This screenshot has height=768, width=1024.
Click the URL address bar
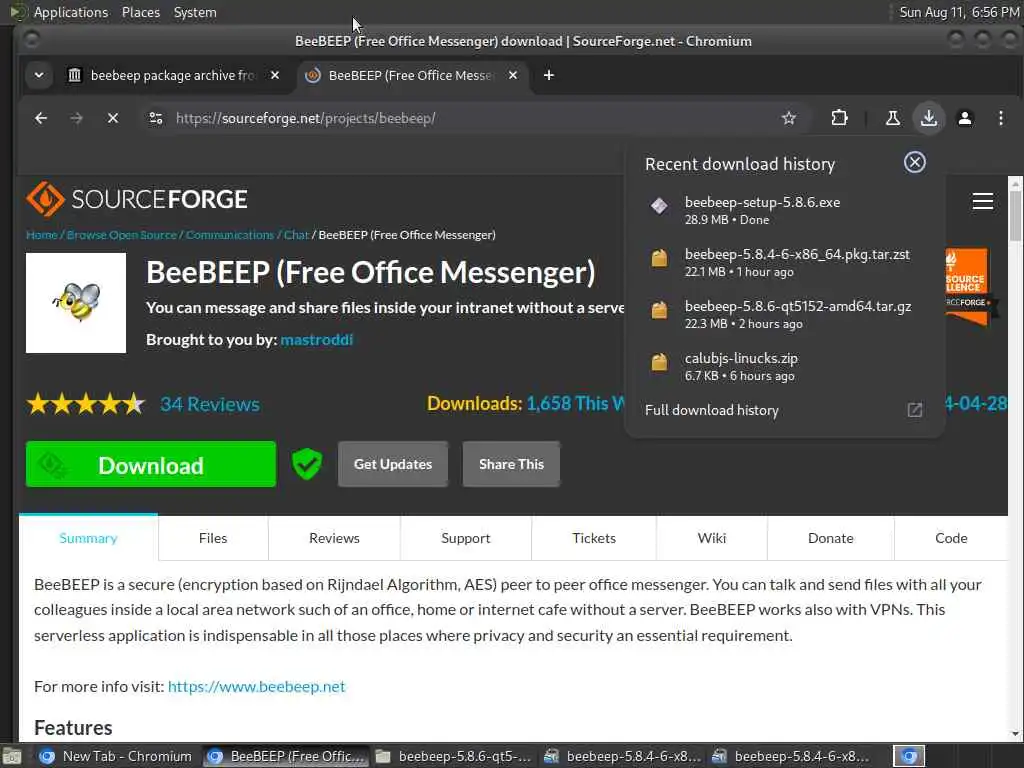coord(457,118)
